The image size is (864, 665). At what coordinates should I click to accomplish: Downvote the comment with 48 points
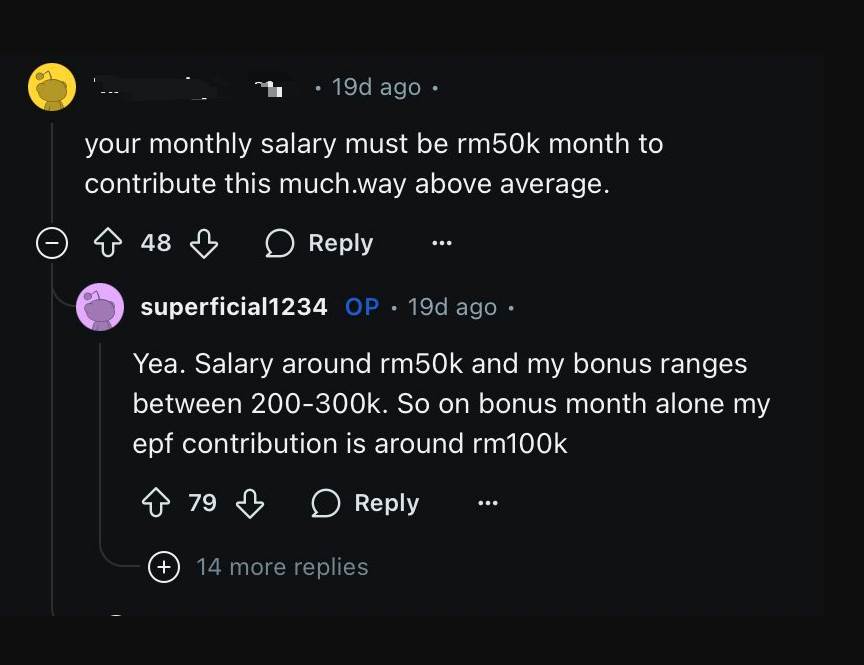(x=204, y=243)
